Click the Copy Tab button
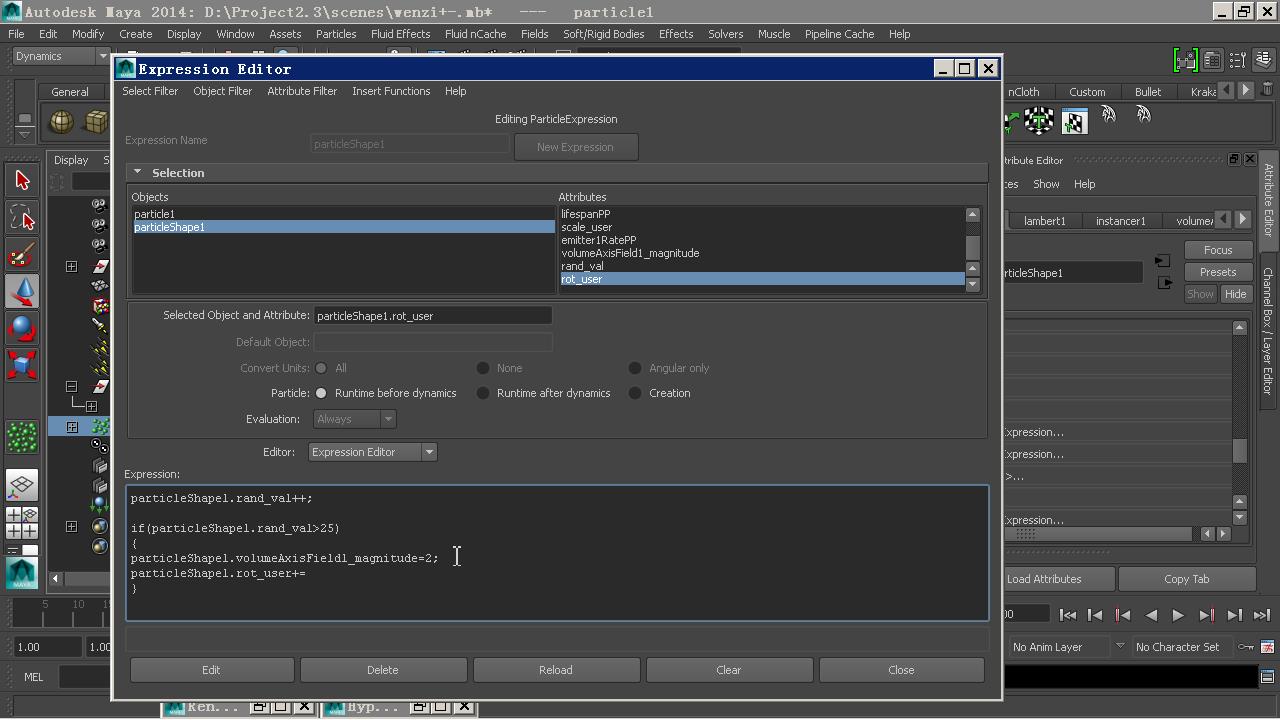1280x720 pixels. tap(1186, 579)
